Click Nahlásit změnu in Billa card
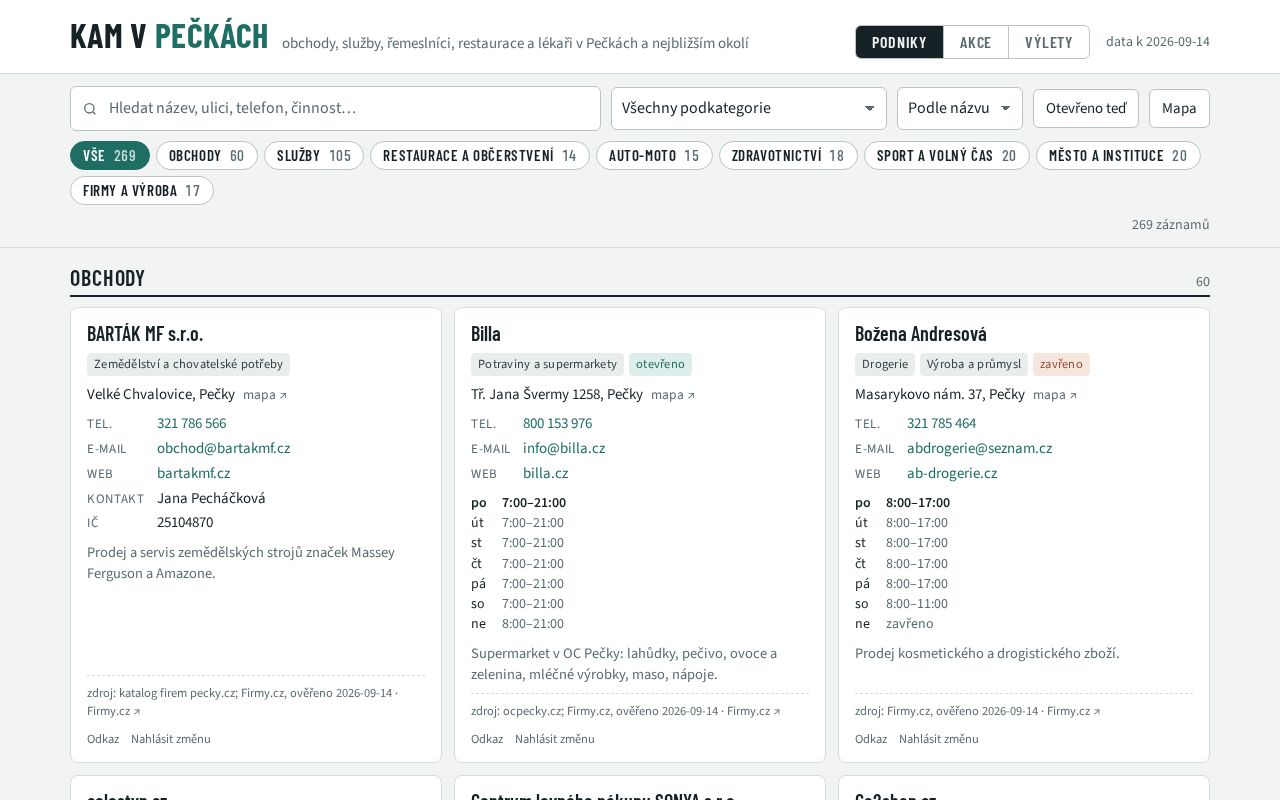This screenshot has width=1280, height=800. point(555,739)
